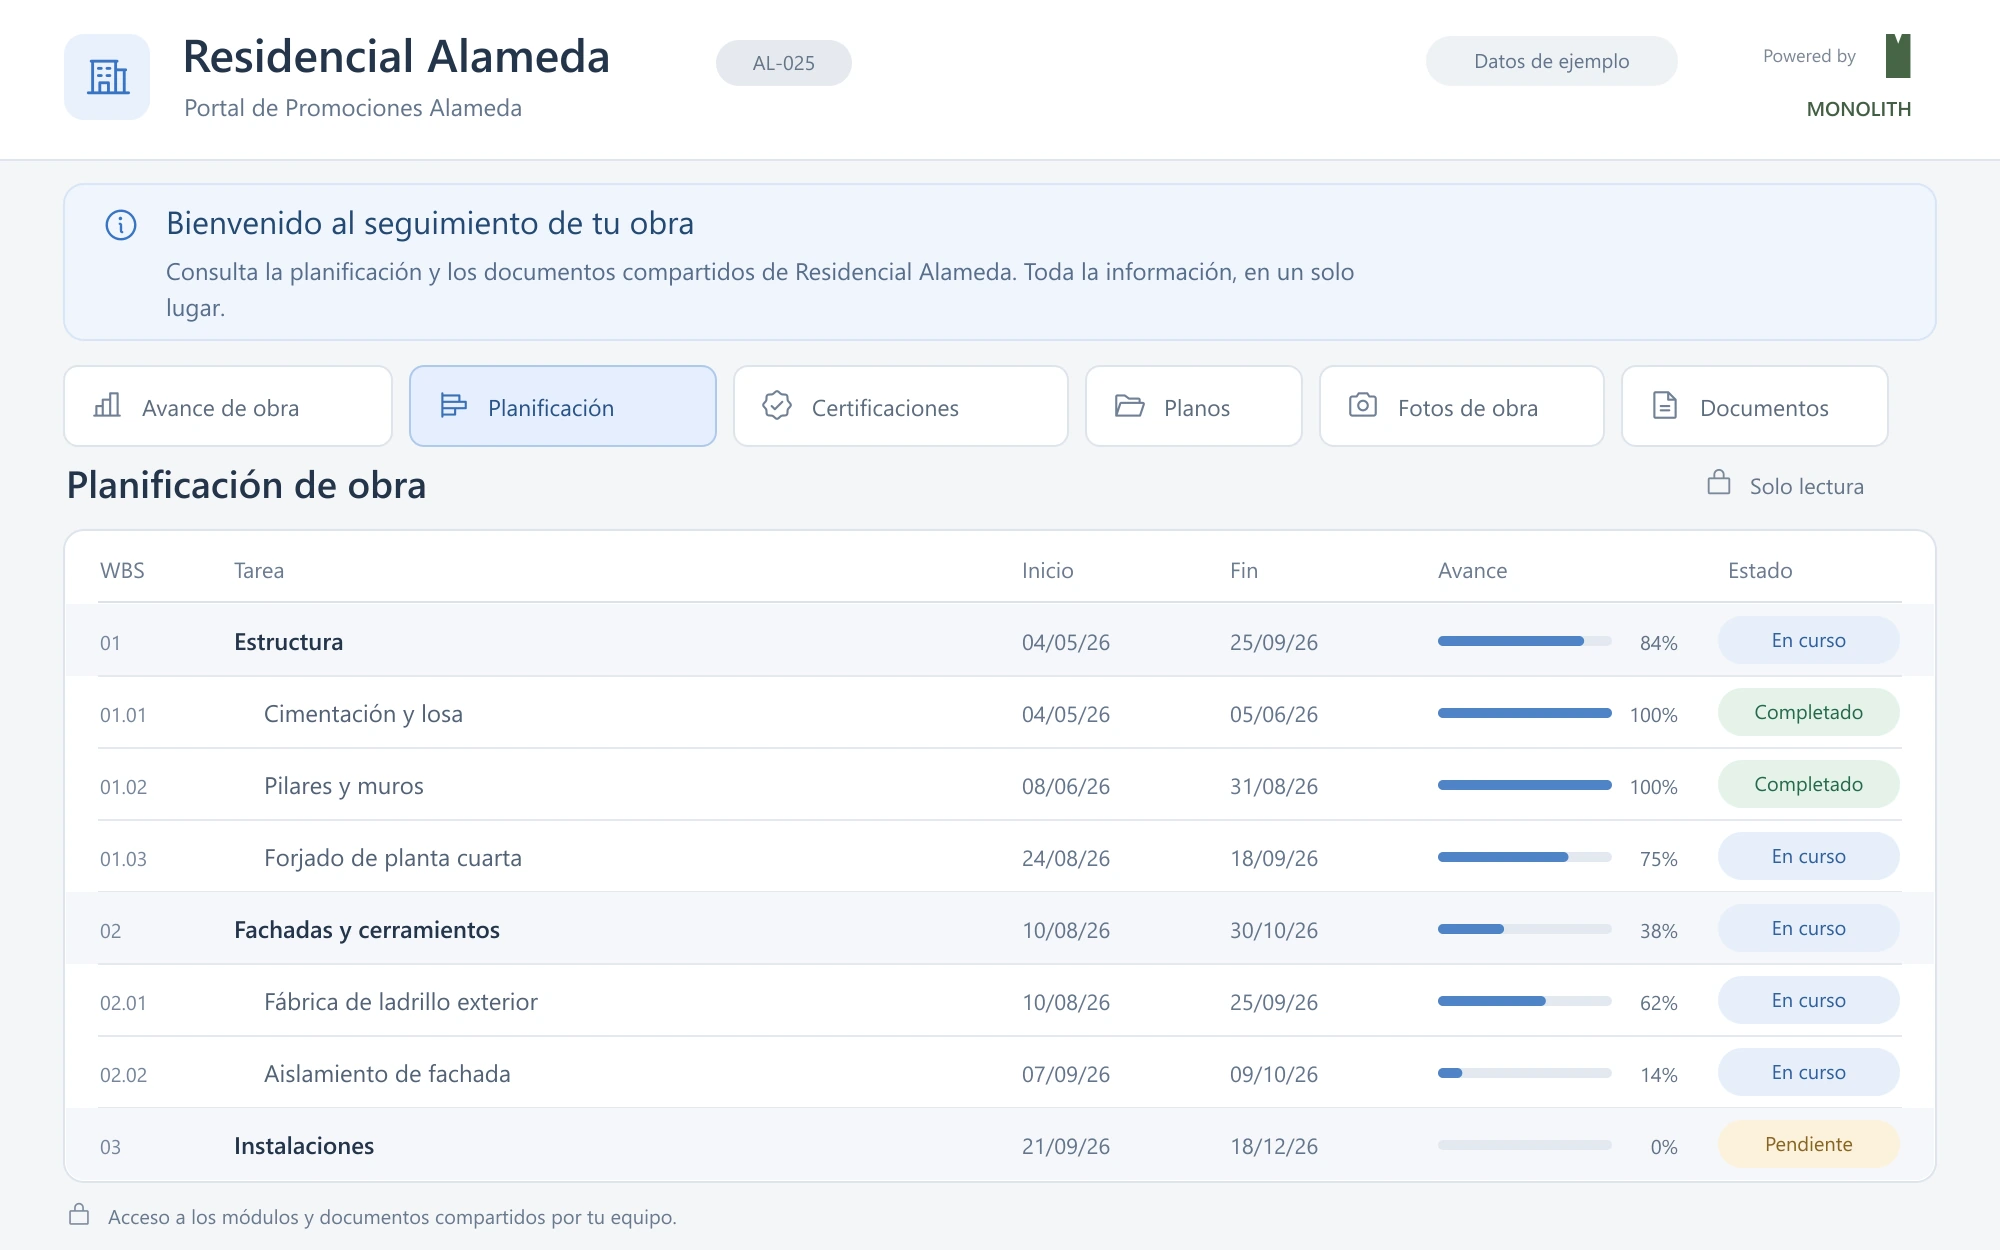Click the lock icon beside Solo lectura
This screenshot has width=2000, height=1250.
[1719, 483]
